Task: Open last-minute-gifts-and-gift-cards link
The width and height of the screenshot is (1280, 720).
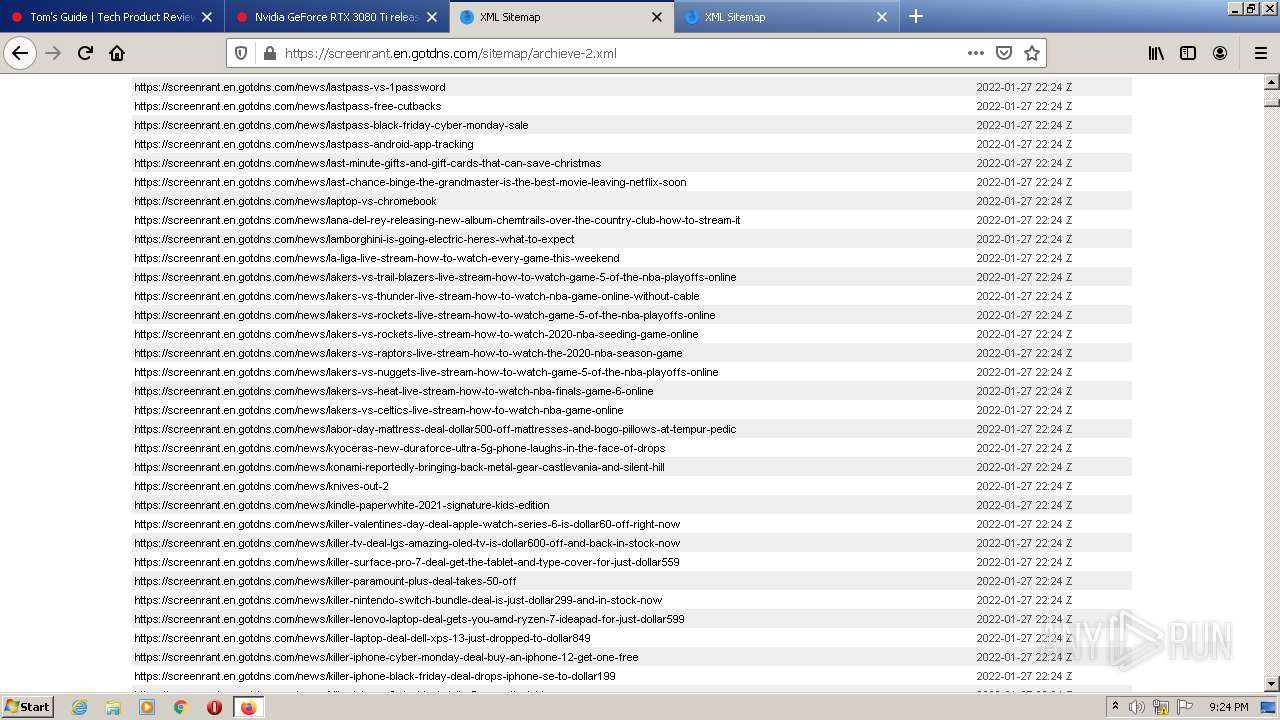Action: pos(368,163)
